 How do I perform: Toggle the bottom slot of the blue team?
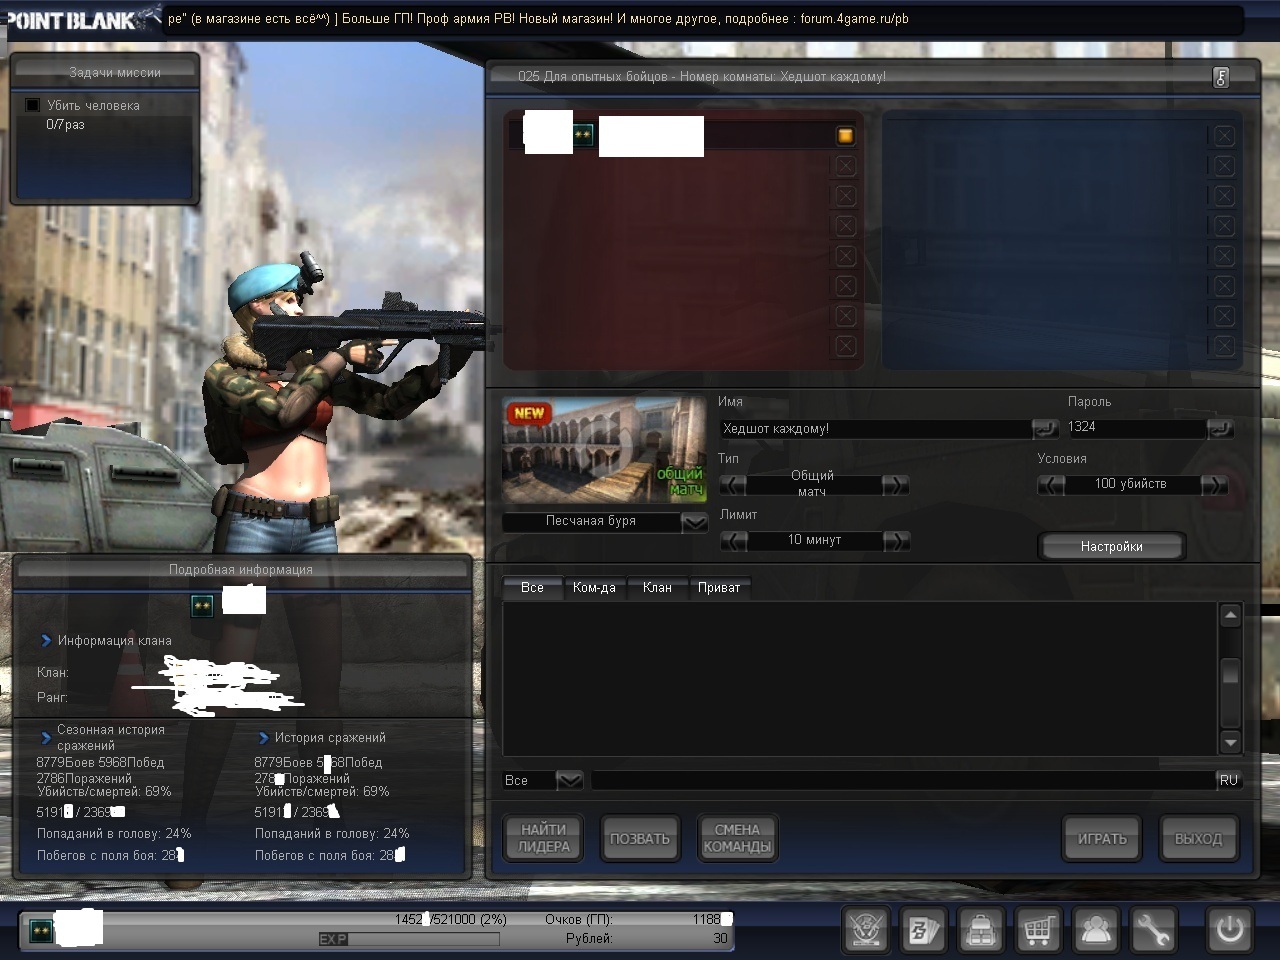1224,346
